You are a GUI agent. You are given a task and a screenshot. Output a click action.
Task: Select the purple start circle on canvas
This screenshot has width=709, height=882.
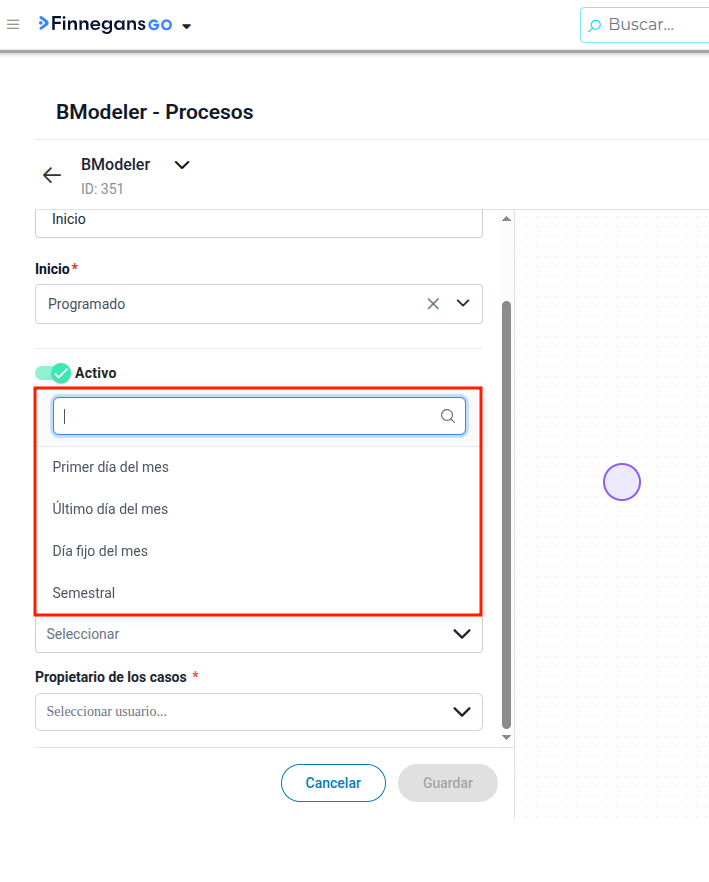click(622, 482)
